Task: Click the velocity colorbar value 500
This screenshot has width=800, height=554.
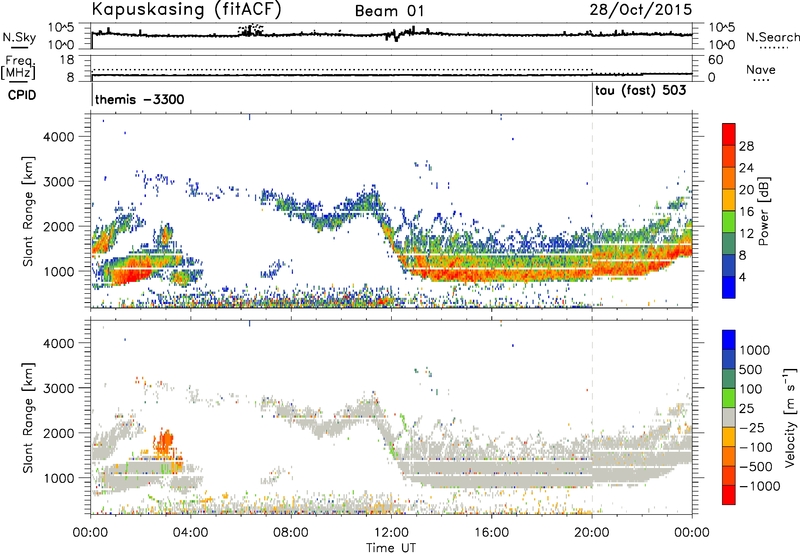Action: 753,370
